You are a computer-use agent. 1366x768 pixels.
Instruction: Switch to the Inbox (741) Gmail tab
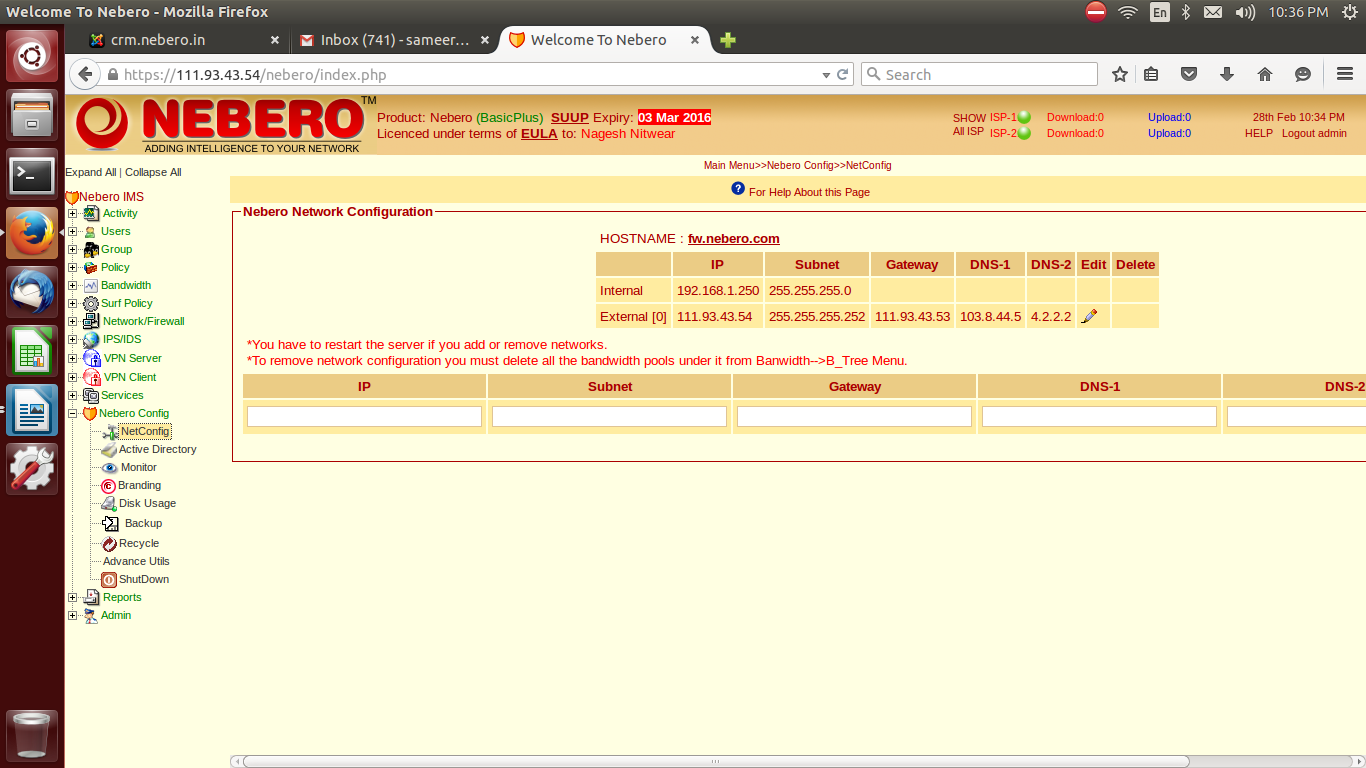point(395,40)
